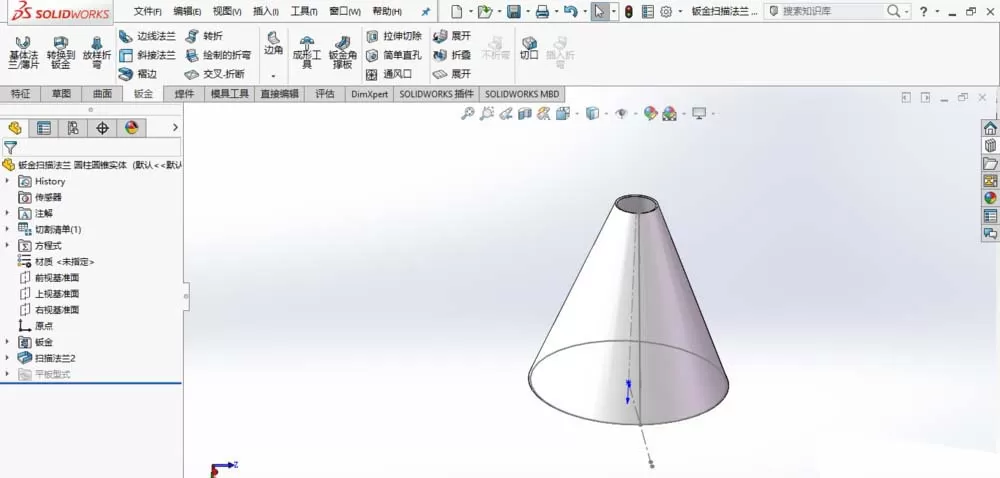Open the 成形工具 forming tool

tap(307, 52)
